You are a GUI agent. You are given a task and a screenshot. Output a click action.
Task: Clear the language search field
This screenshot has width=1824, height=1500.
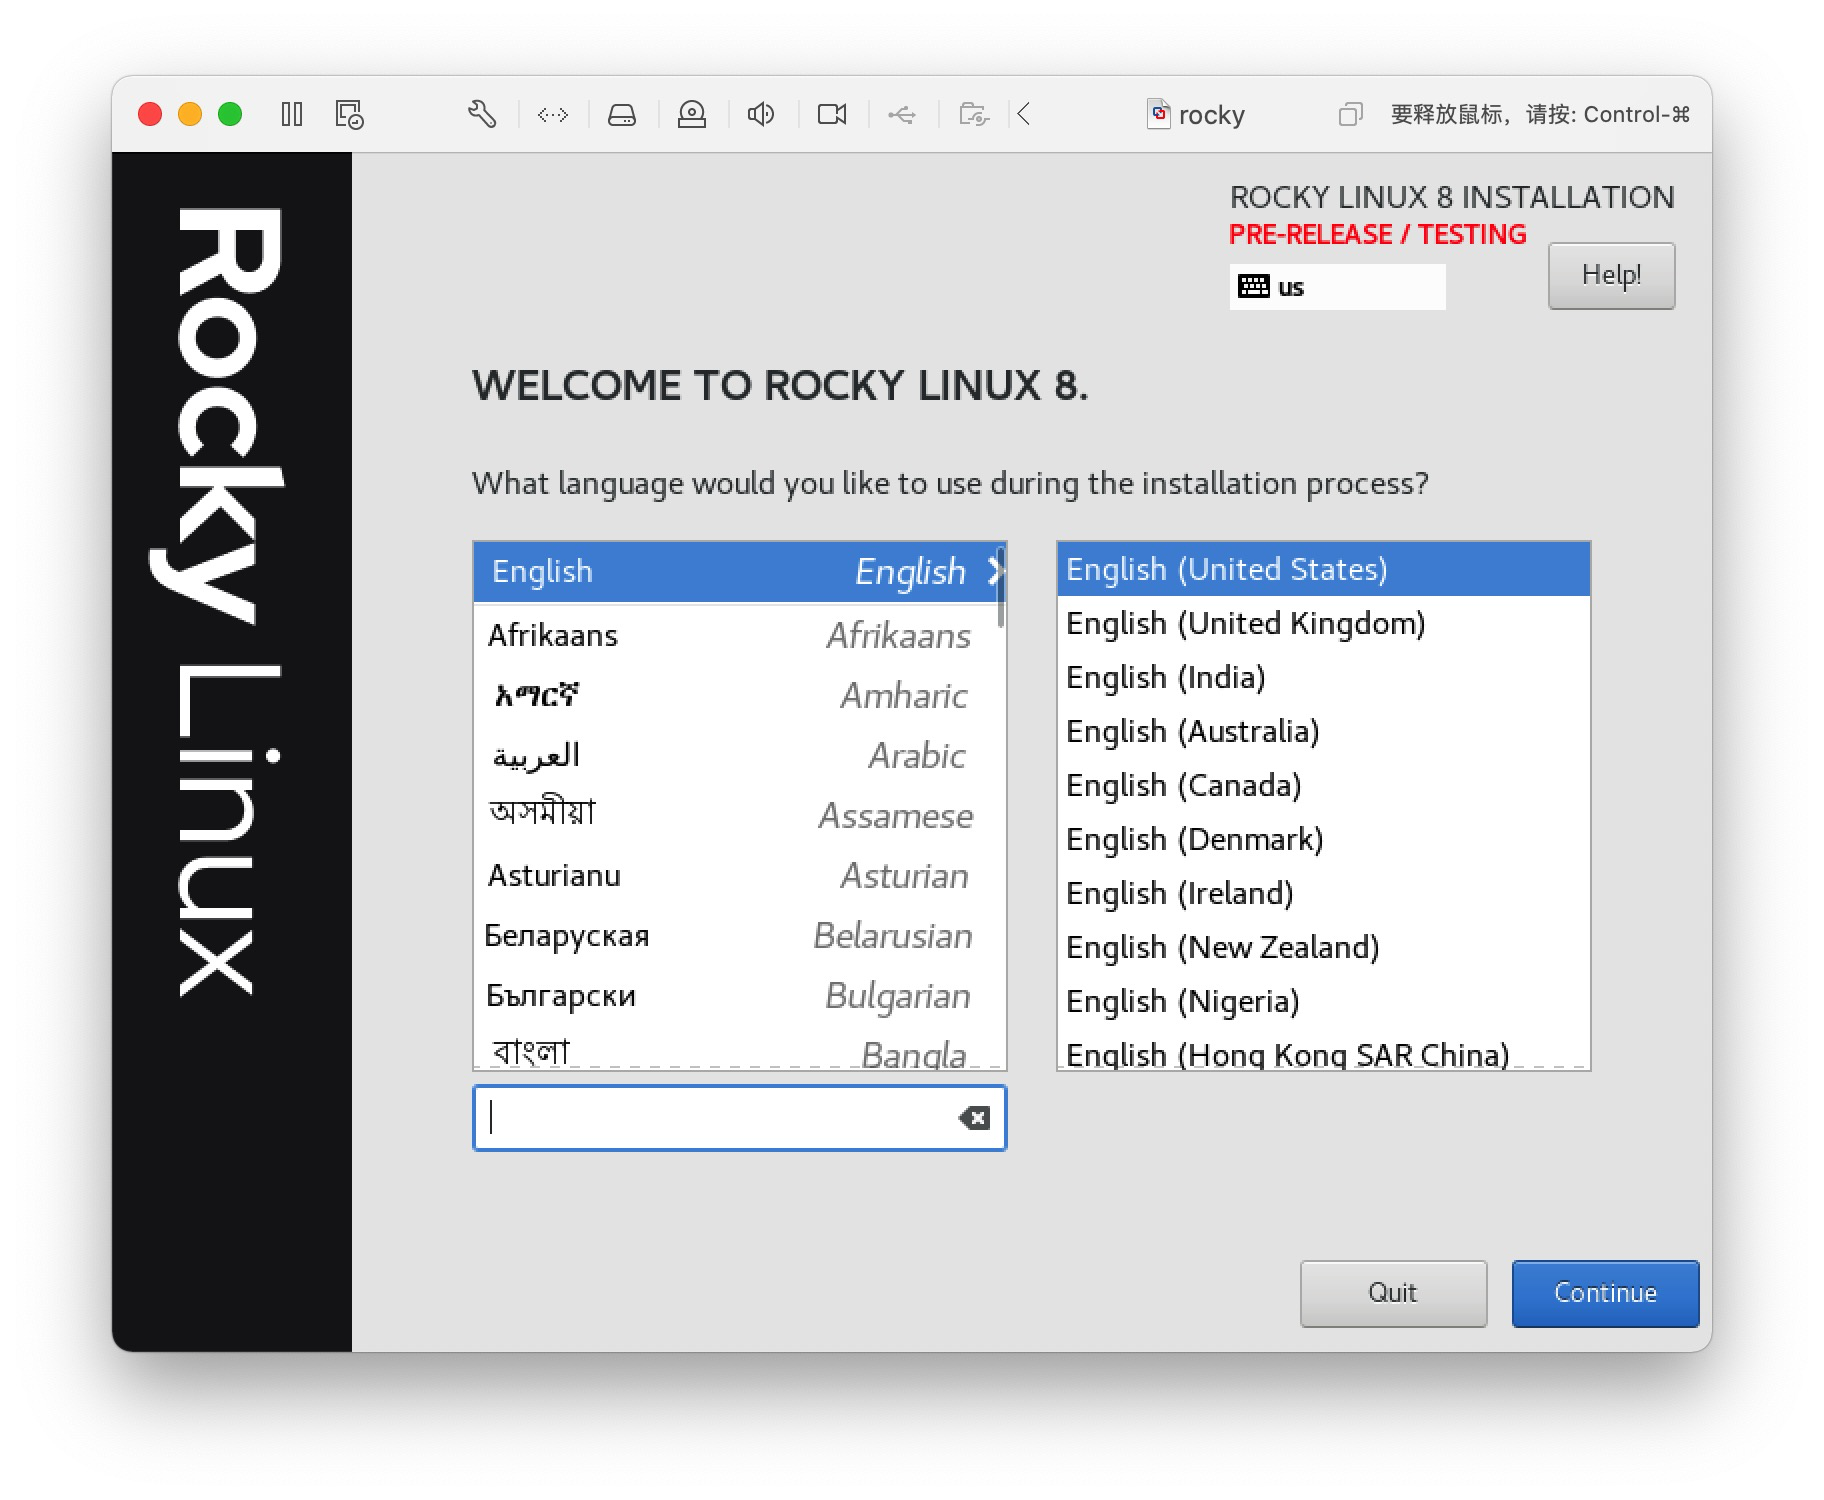pos(974,1118)
